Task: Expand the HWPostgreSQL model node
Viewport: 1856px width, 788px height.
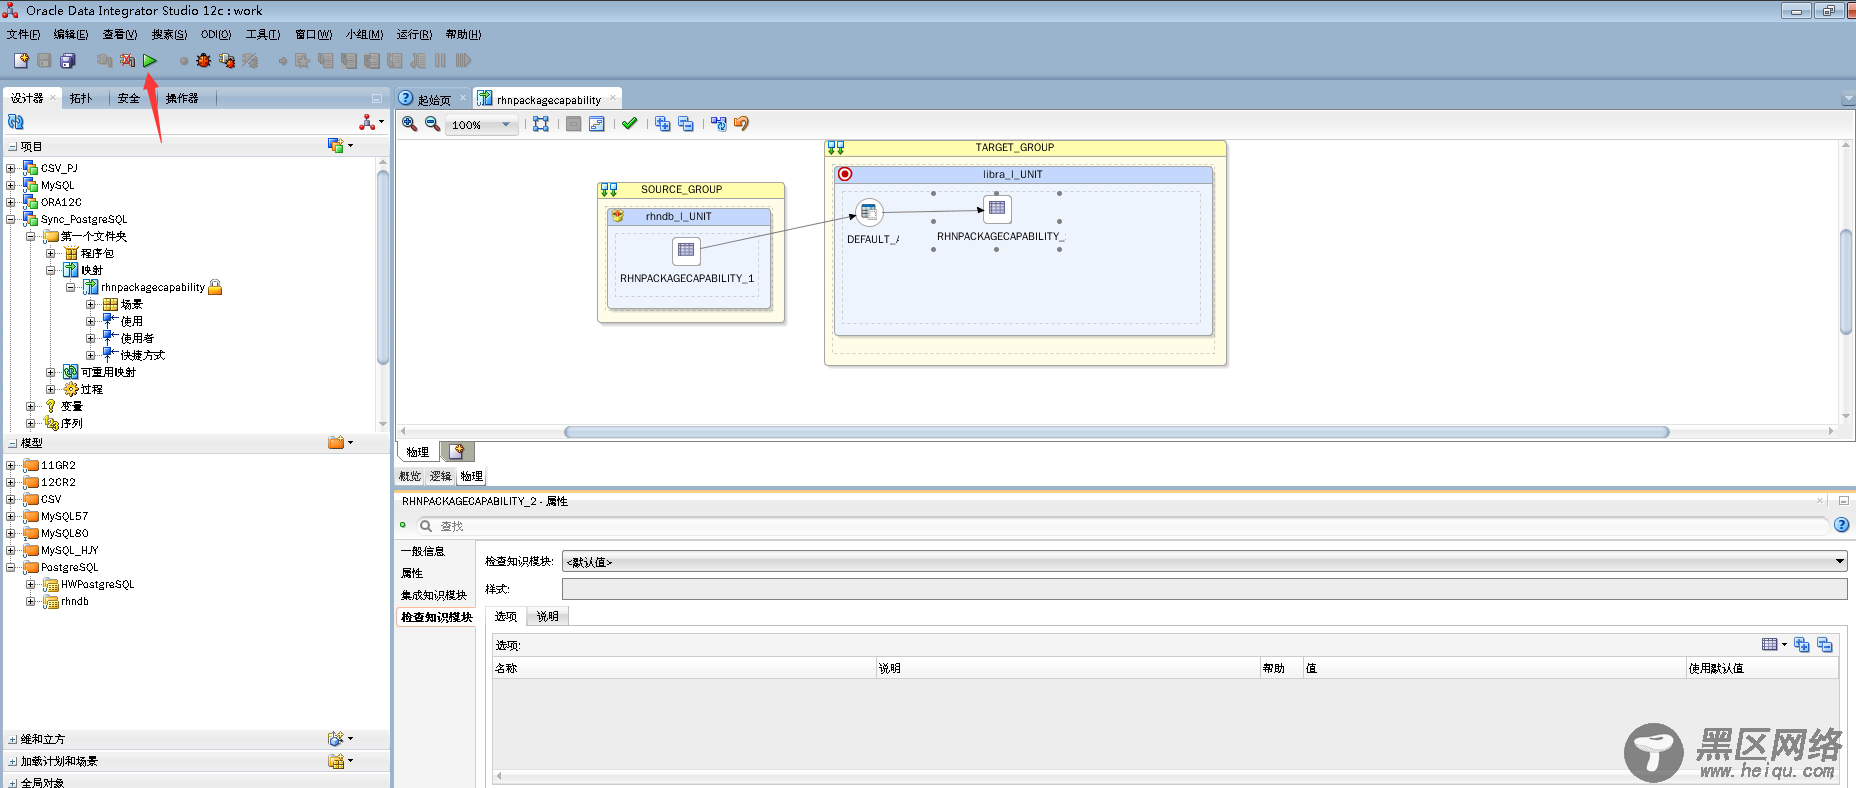Action: click(x=31, y=584)
